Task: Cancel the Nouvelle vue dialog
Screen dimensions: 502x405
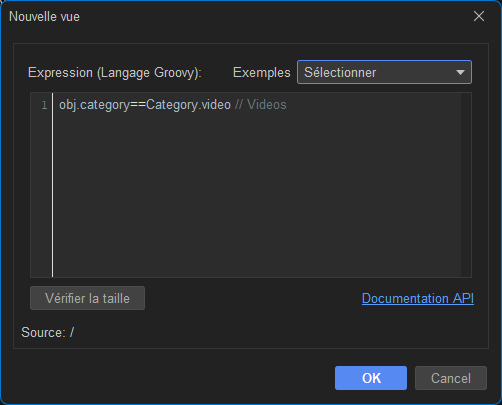Action: click(x=451, y=378)
